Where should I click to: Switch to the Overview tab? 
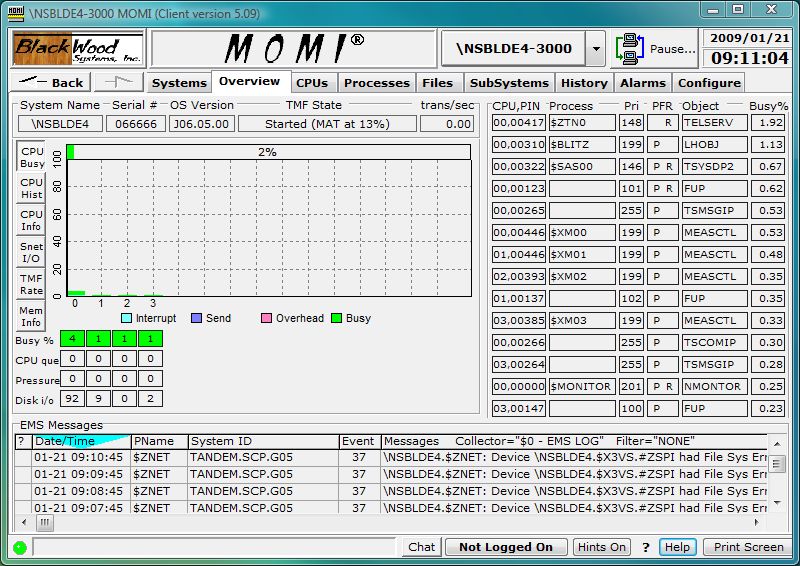(x=249, y=82)
